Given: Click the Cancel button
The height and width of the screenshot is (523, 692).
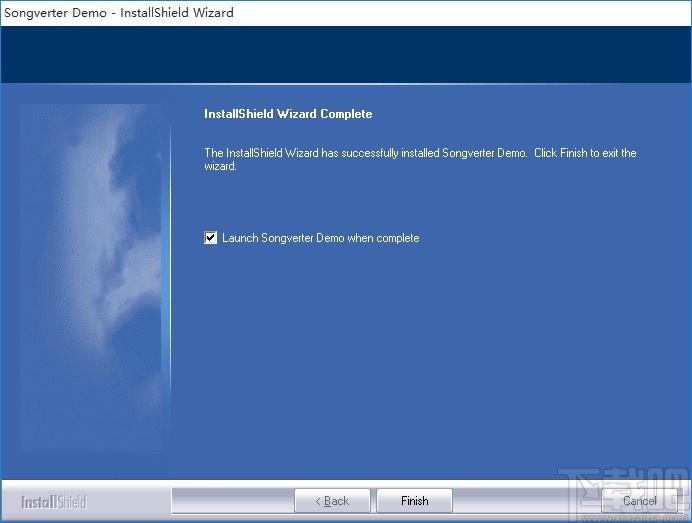Looking at the screenshot, I should (639, 501).
